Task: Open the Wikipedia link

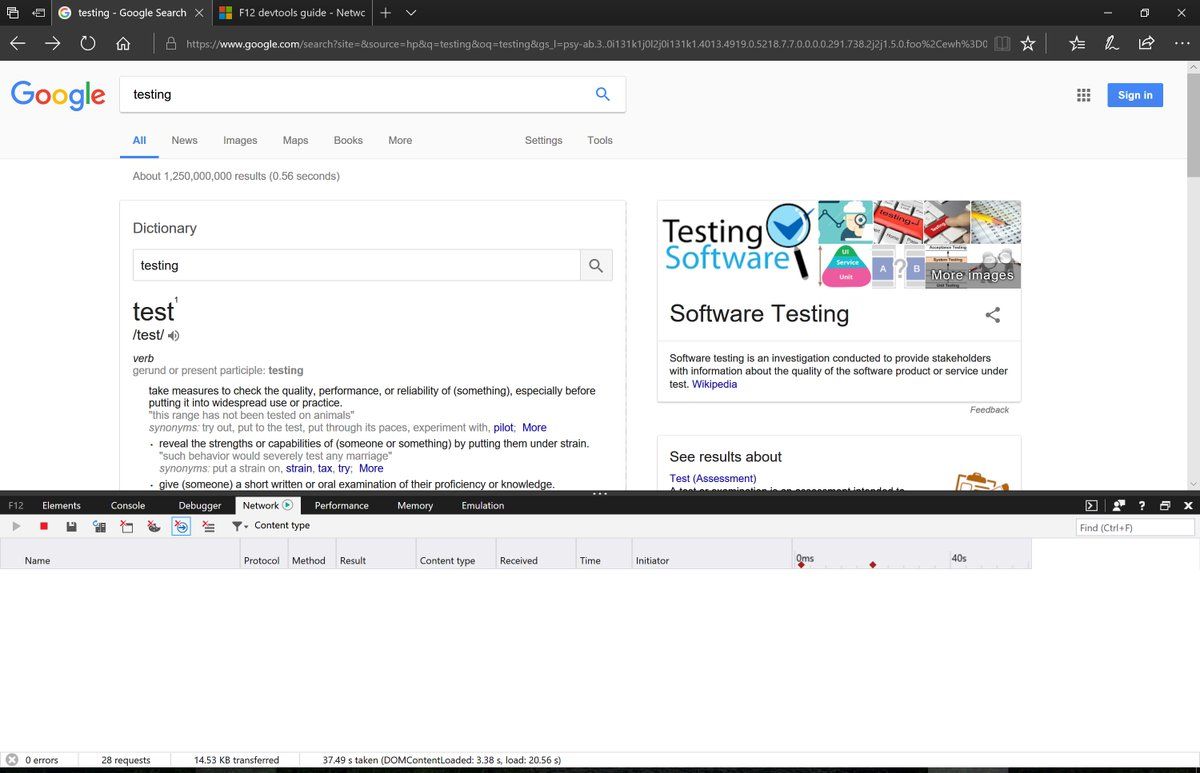Action: click(714, 384)
